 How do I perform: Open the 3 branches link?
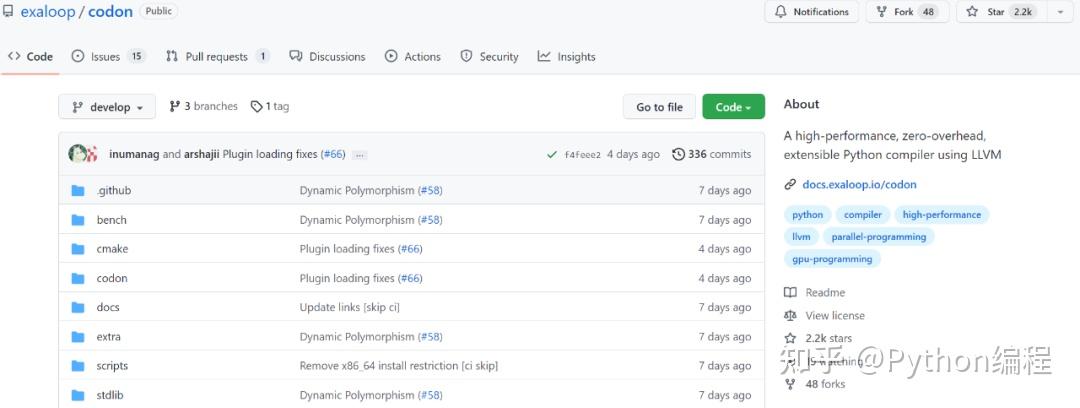point(203,106)
